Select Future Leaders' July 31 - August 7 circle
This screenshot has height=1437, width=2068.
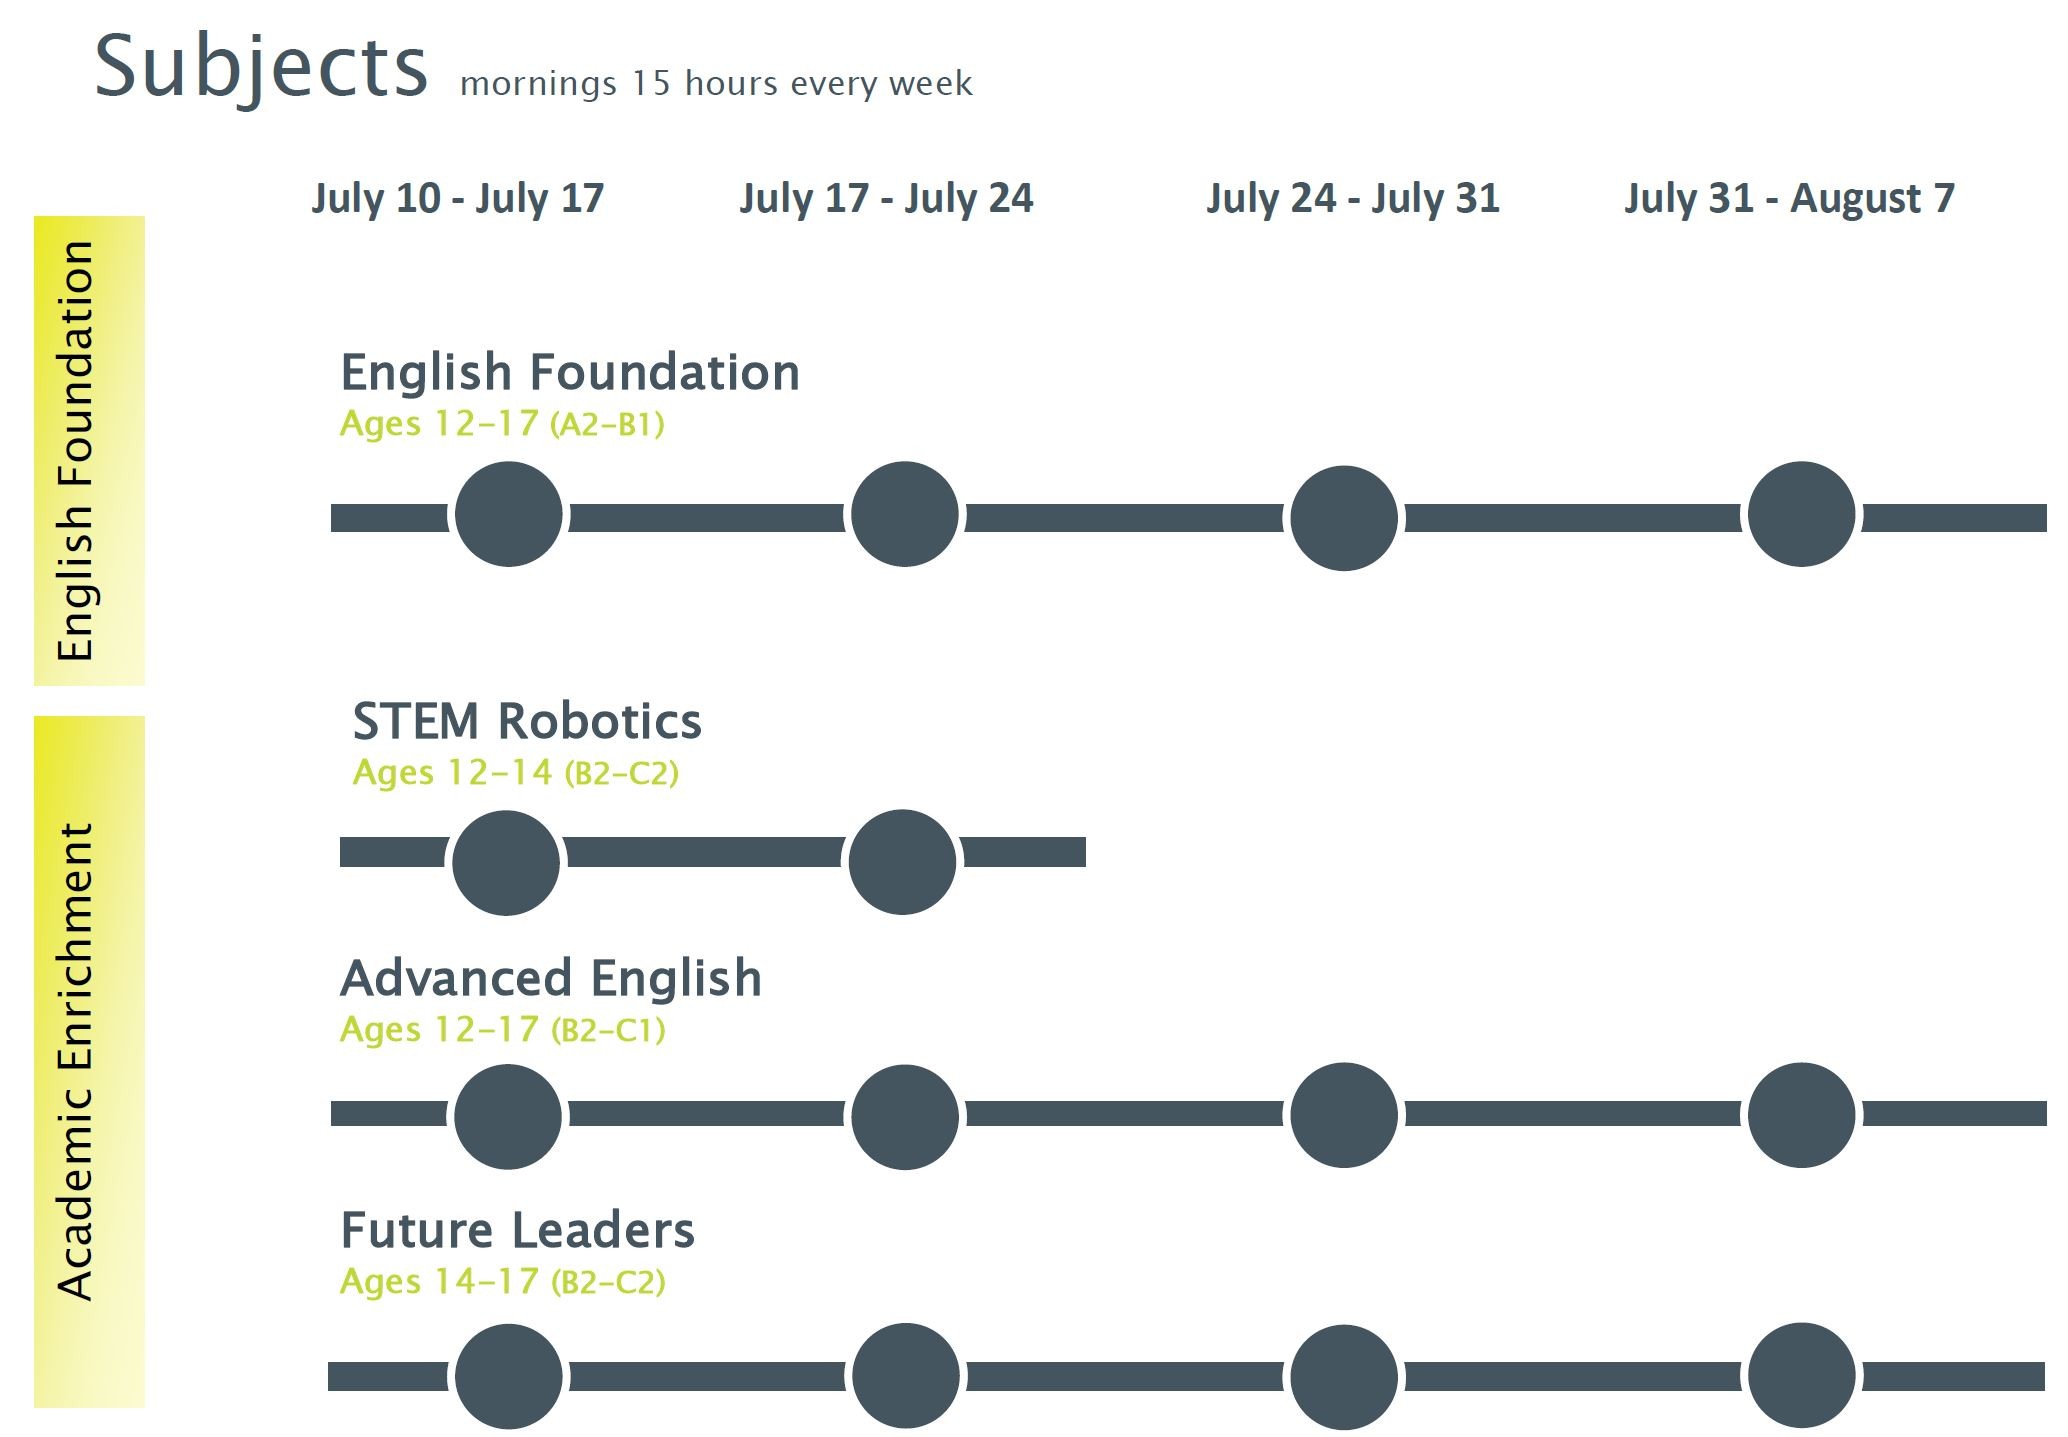pyautogui.click(x=1801, y=1375)
